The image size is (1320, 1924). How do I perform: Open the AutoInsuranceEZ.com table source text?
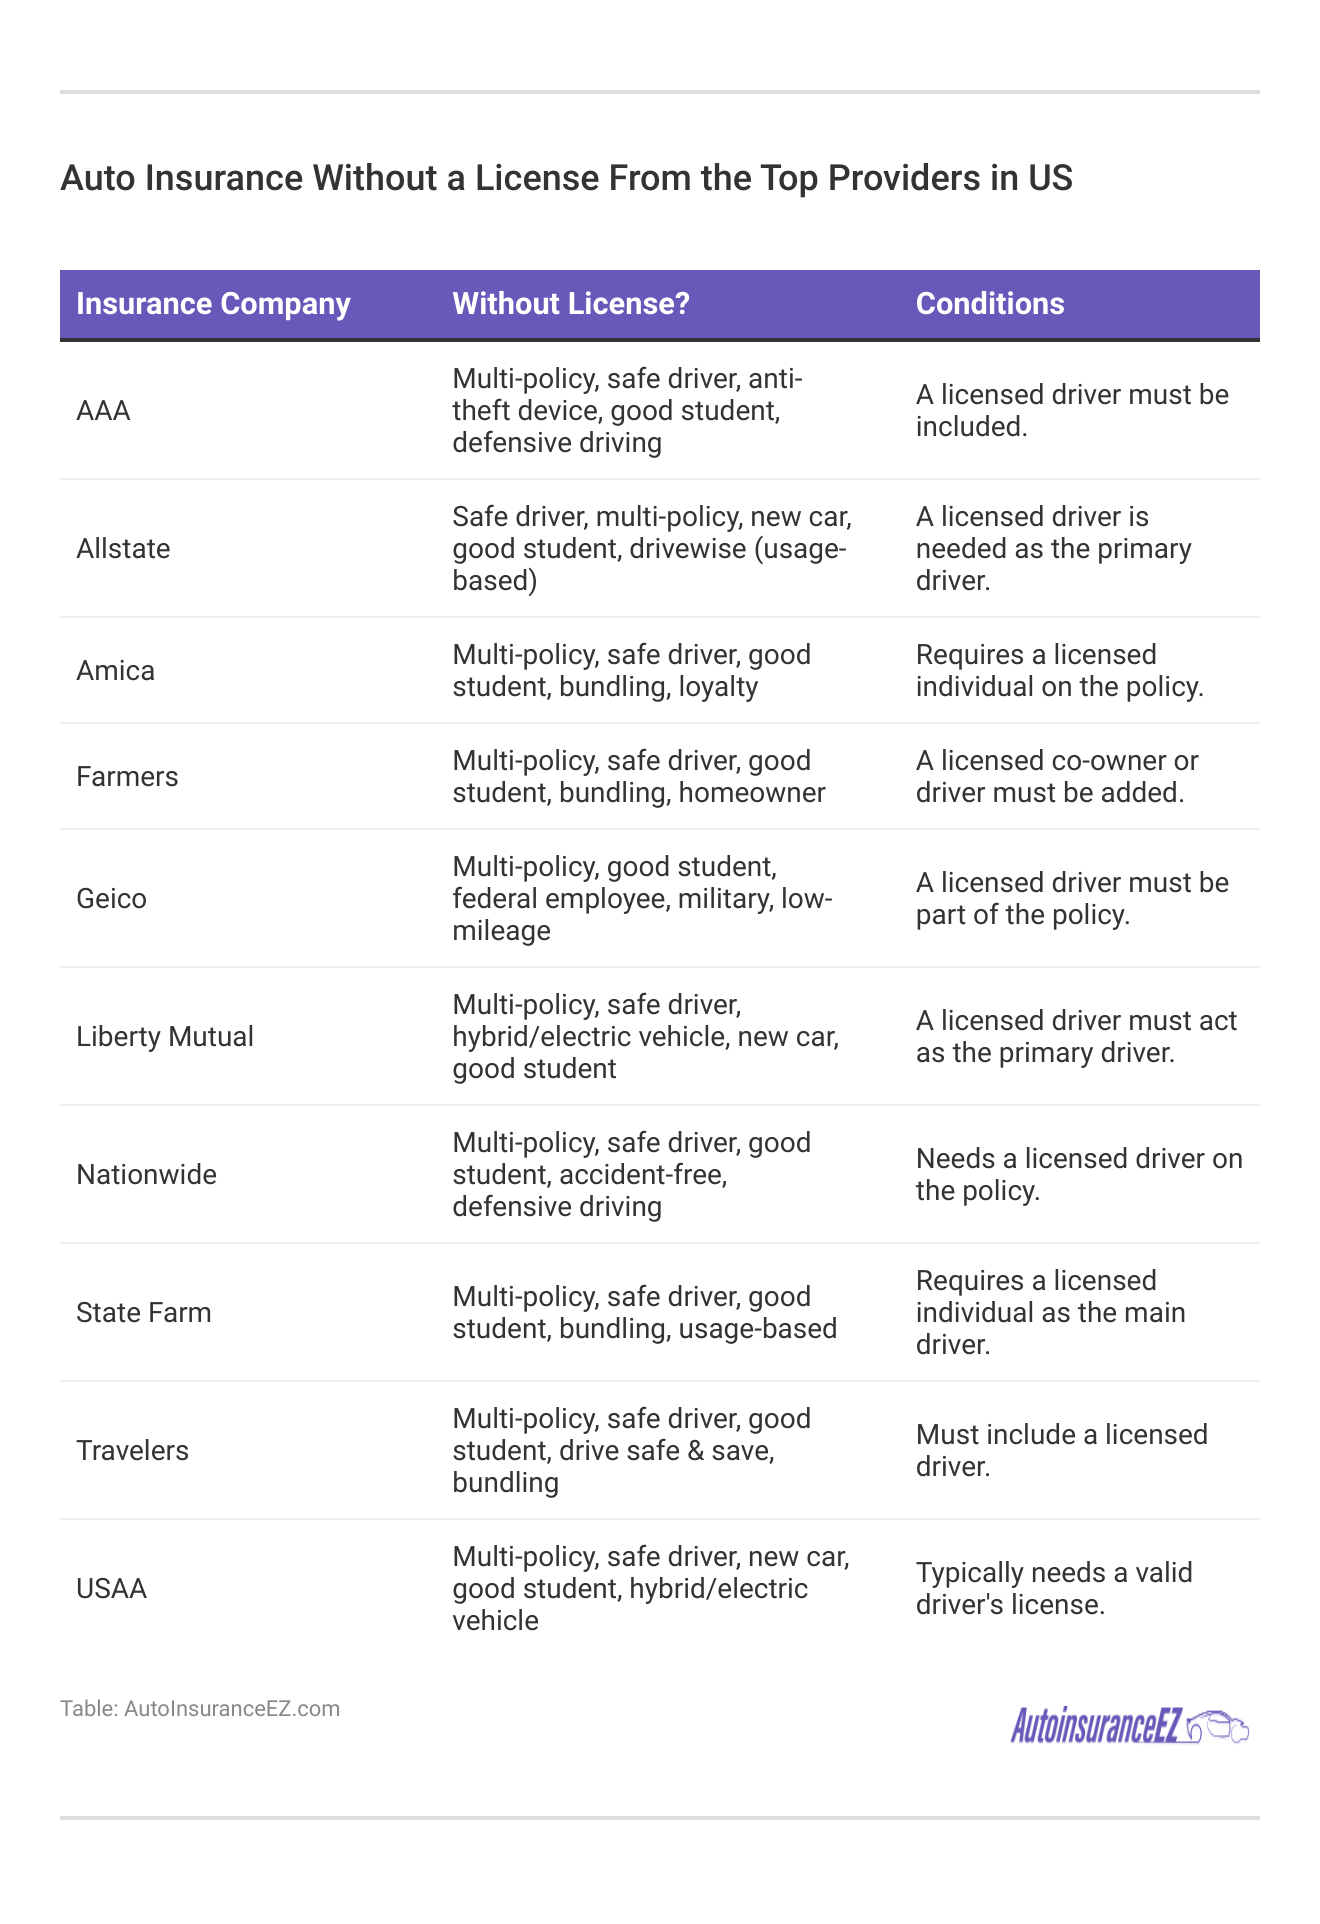click(200, 1708)
